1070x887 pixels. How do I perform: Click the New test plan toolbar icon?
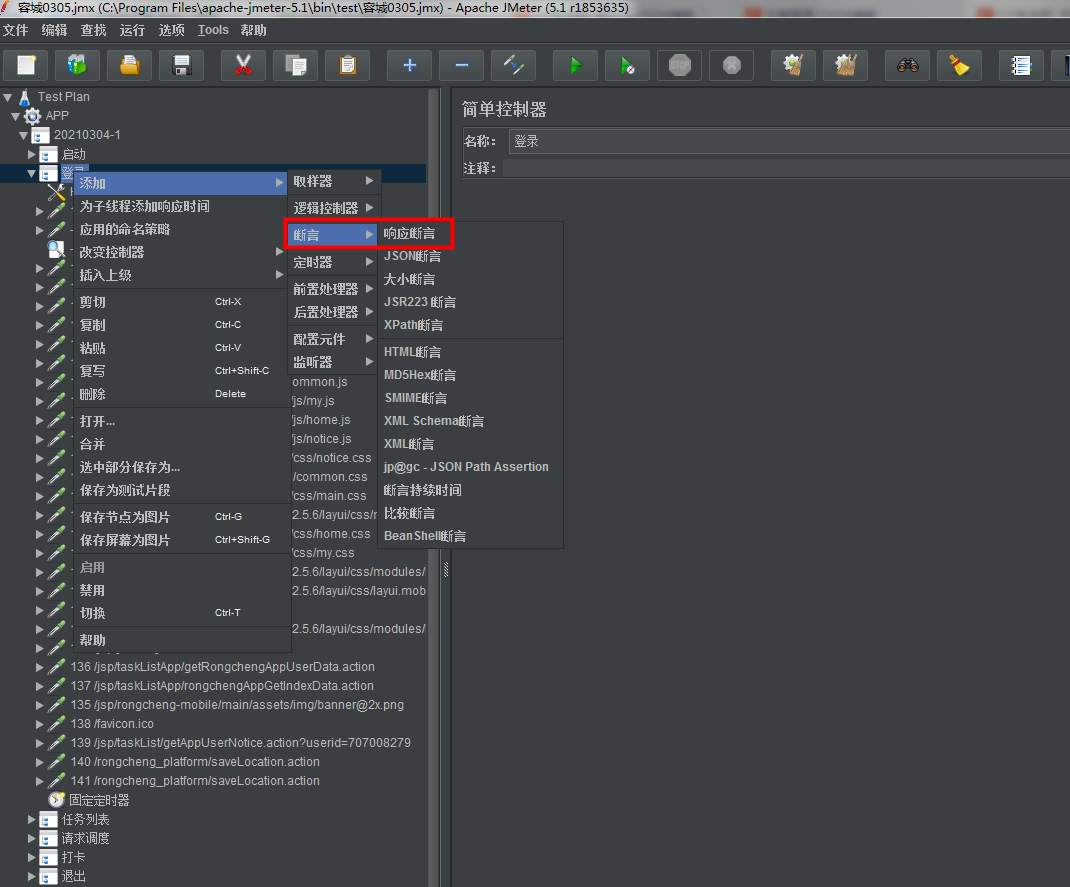26,66
